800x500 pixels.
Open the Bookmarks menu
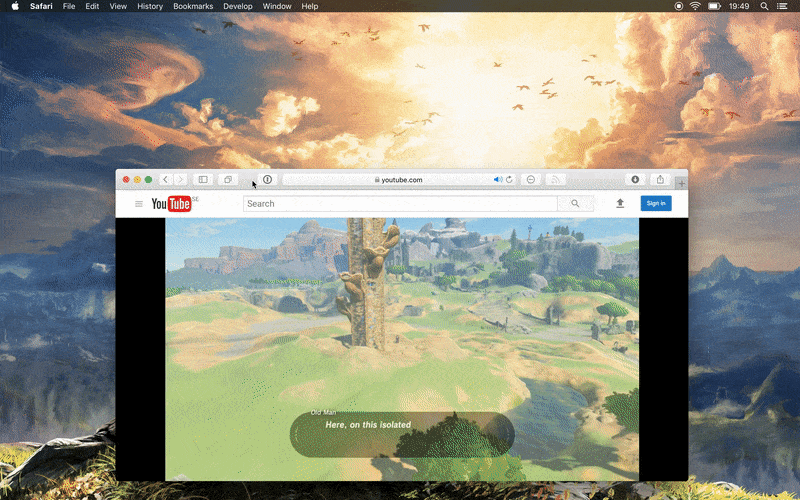tap(193, 6)
